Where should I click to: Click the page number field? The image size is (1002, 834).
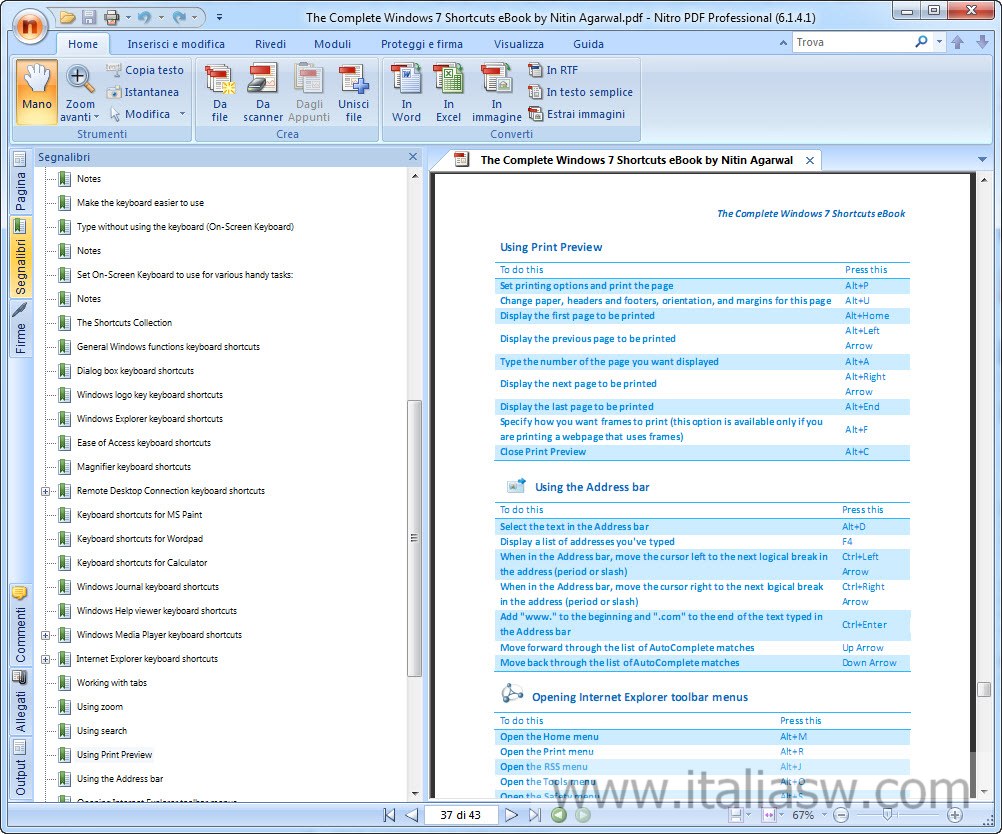[461, 815]
